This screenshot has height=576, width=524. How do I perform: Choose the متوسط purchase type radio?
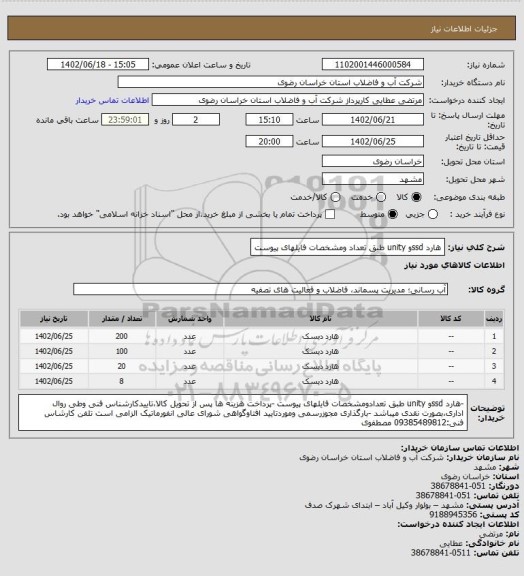393,214
